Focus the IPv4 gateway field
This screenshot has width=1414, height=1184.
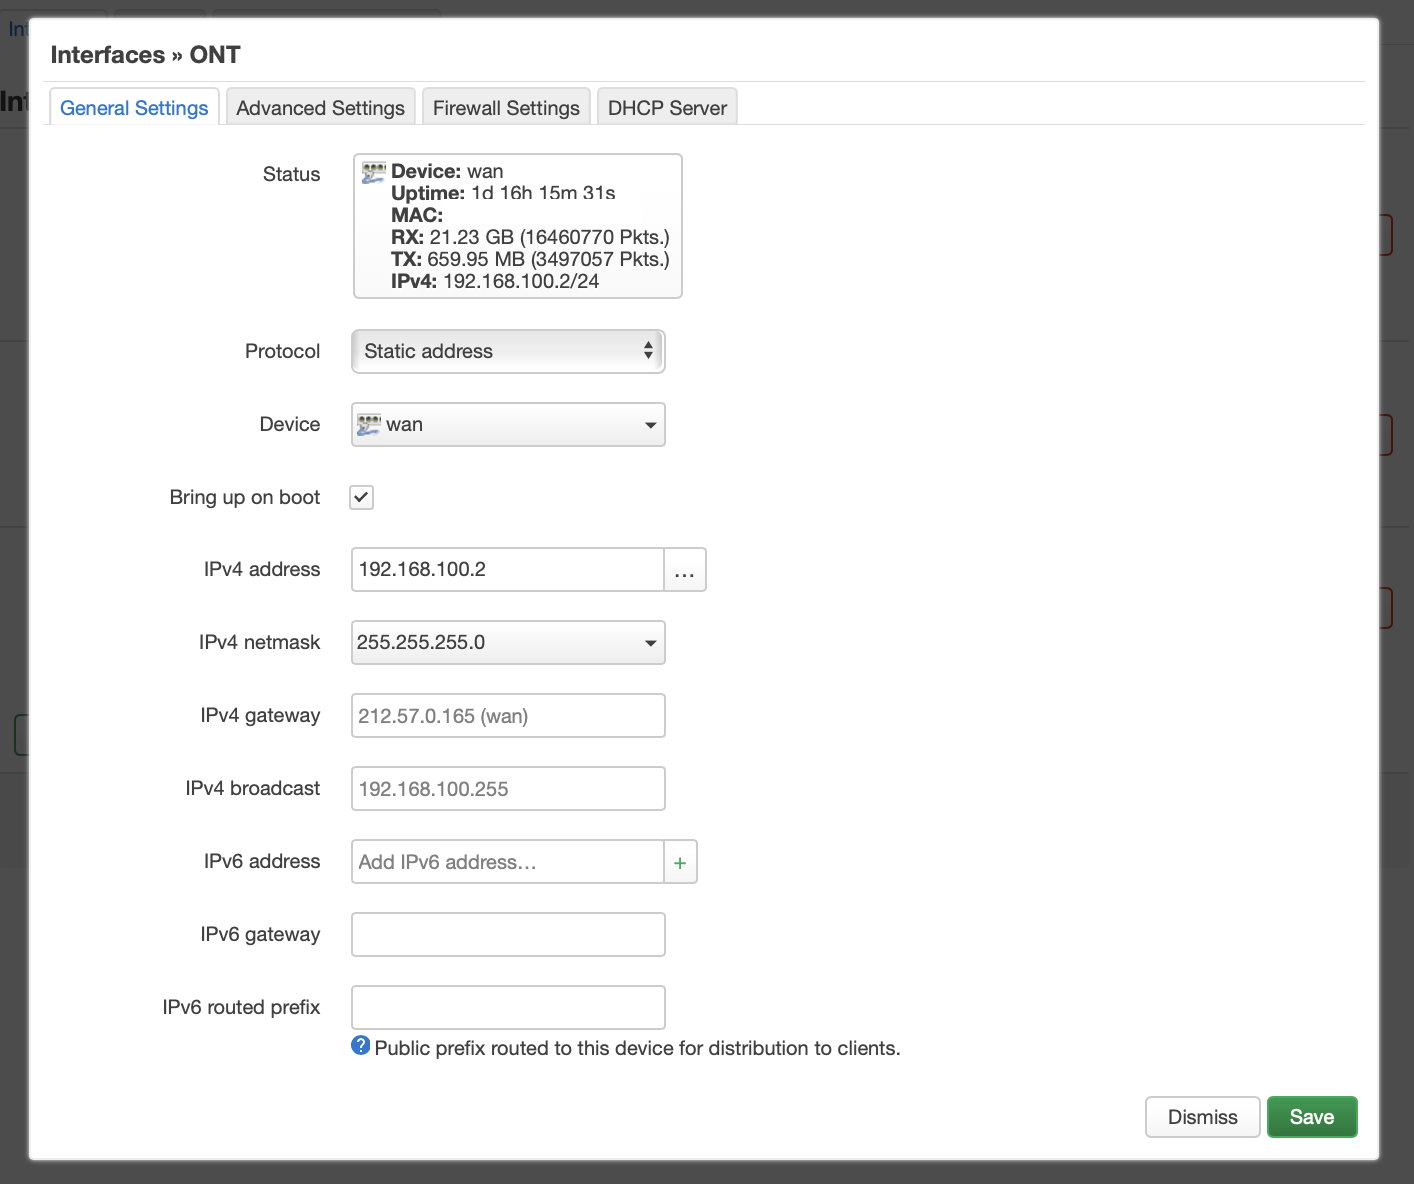point(508,715)
